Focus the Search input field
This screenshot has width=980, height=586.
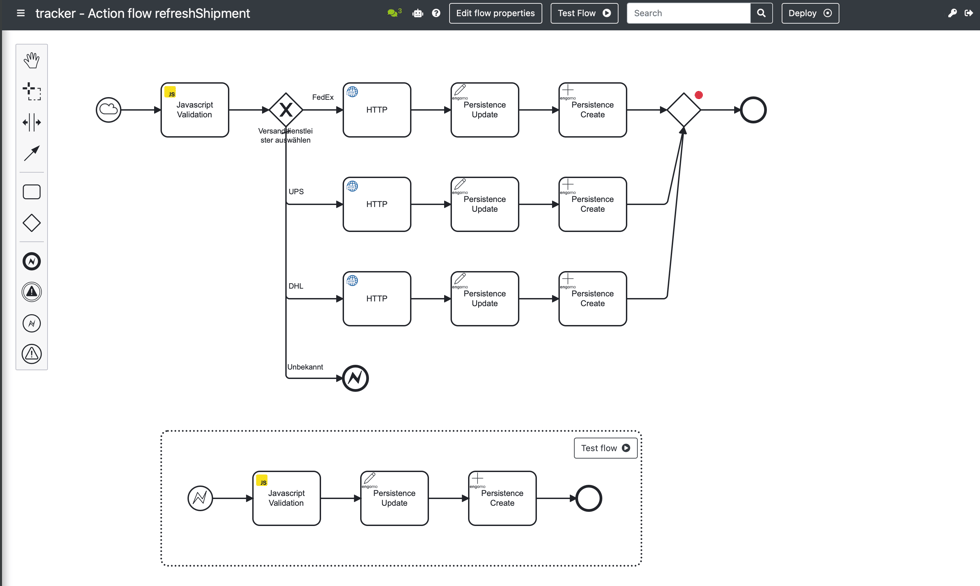click(x=688, y=13)
